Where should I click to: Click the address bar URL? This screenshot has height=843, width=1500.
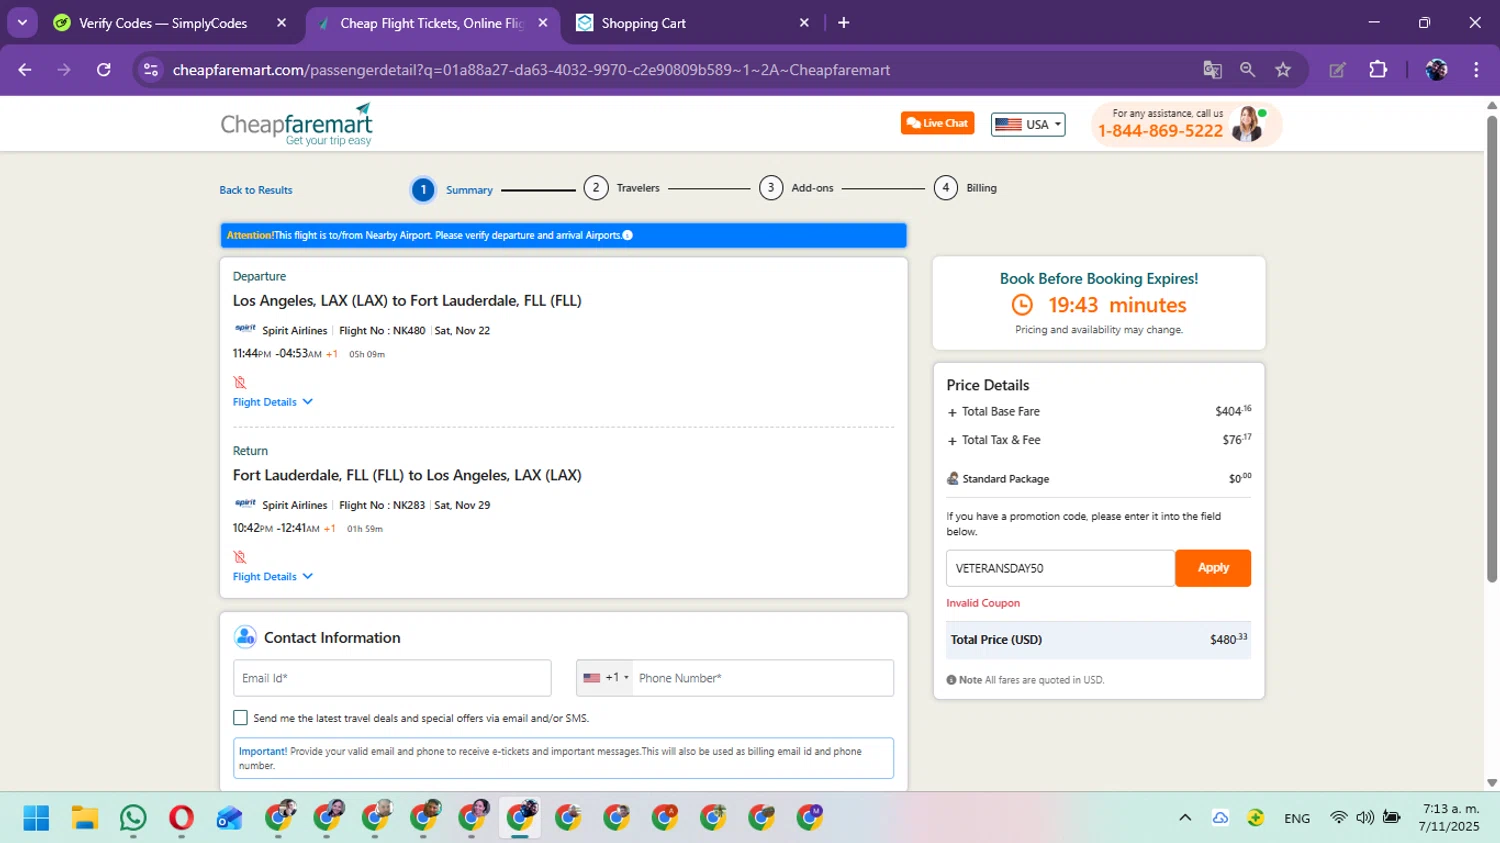(531, 70)
